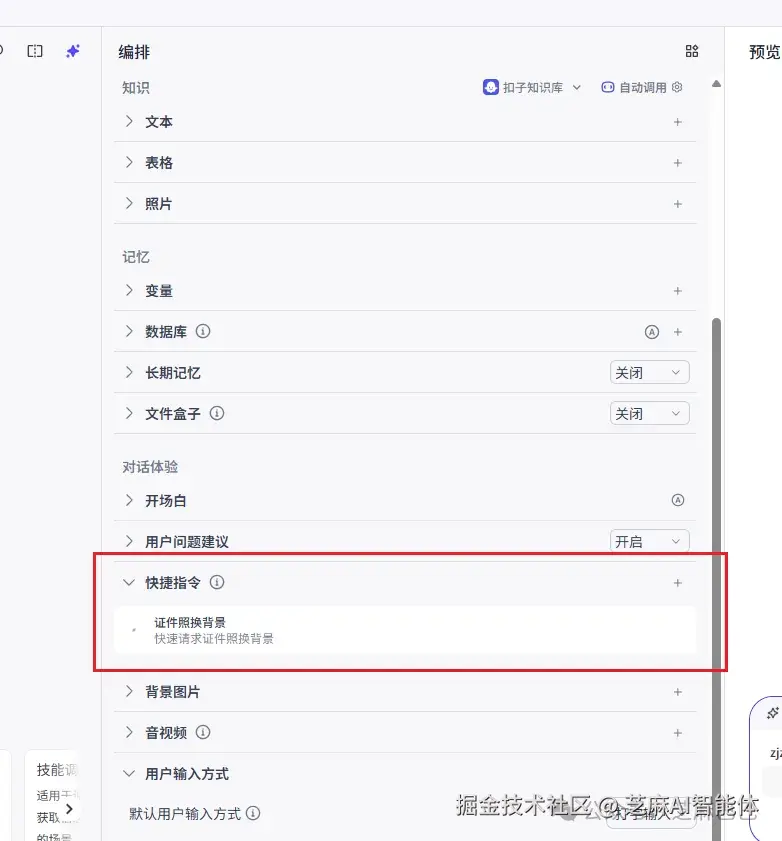Click the 知识 section label

136,87
